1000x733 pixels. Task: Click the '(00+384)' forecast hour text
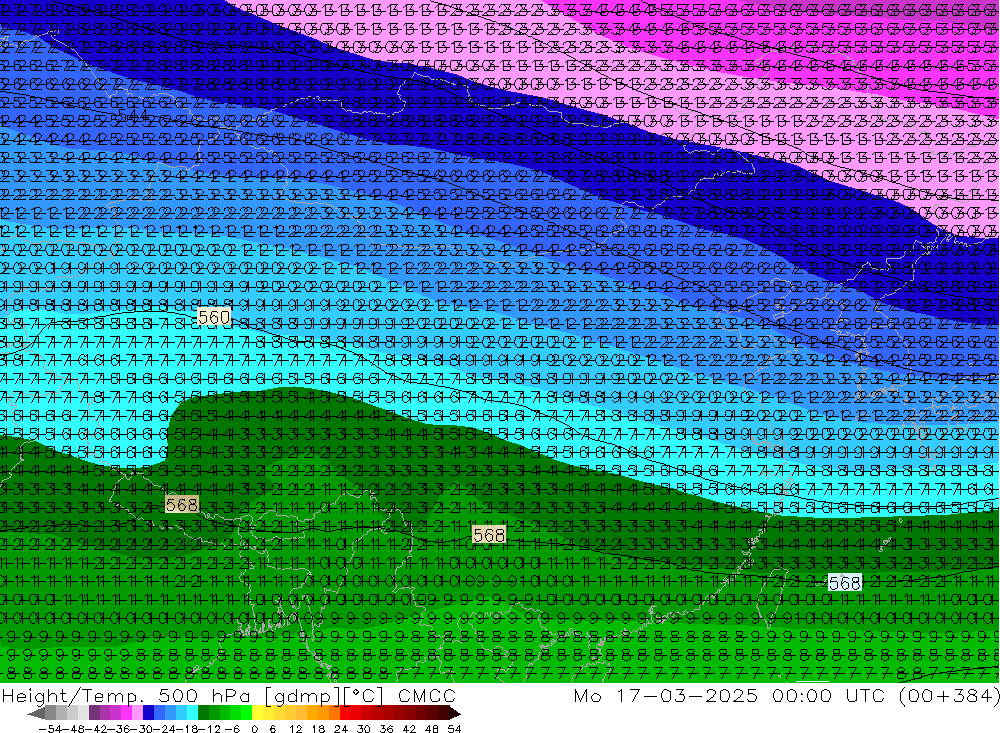tap(949, 695)
